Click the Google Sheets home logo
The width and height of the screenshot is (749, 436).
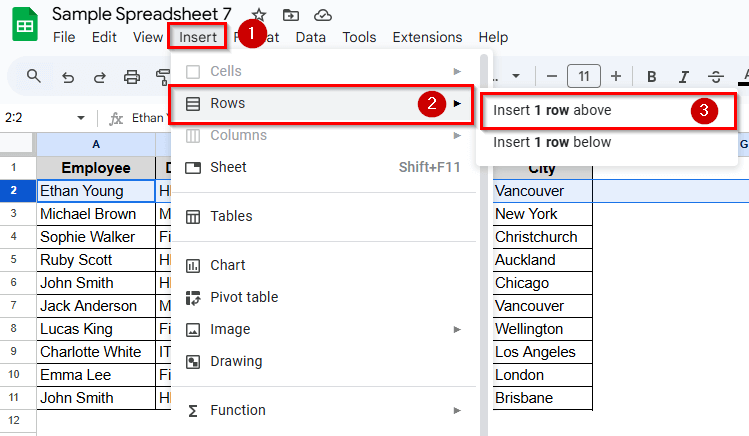pyautogui.click(x=25, y=25)
